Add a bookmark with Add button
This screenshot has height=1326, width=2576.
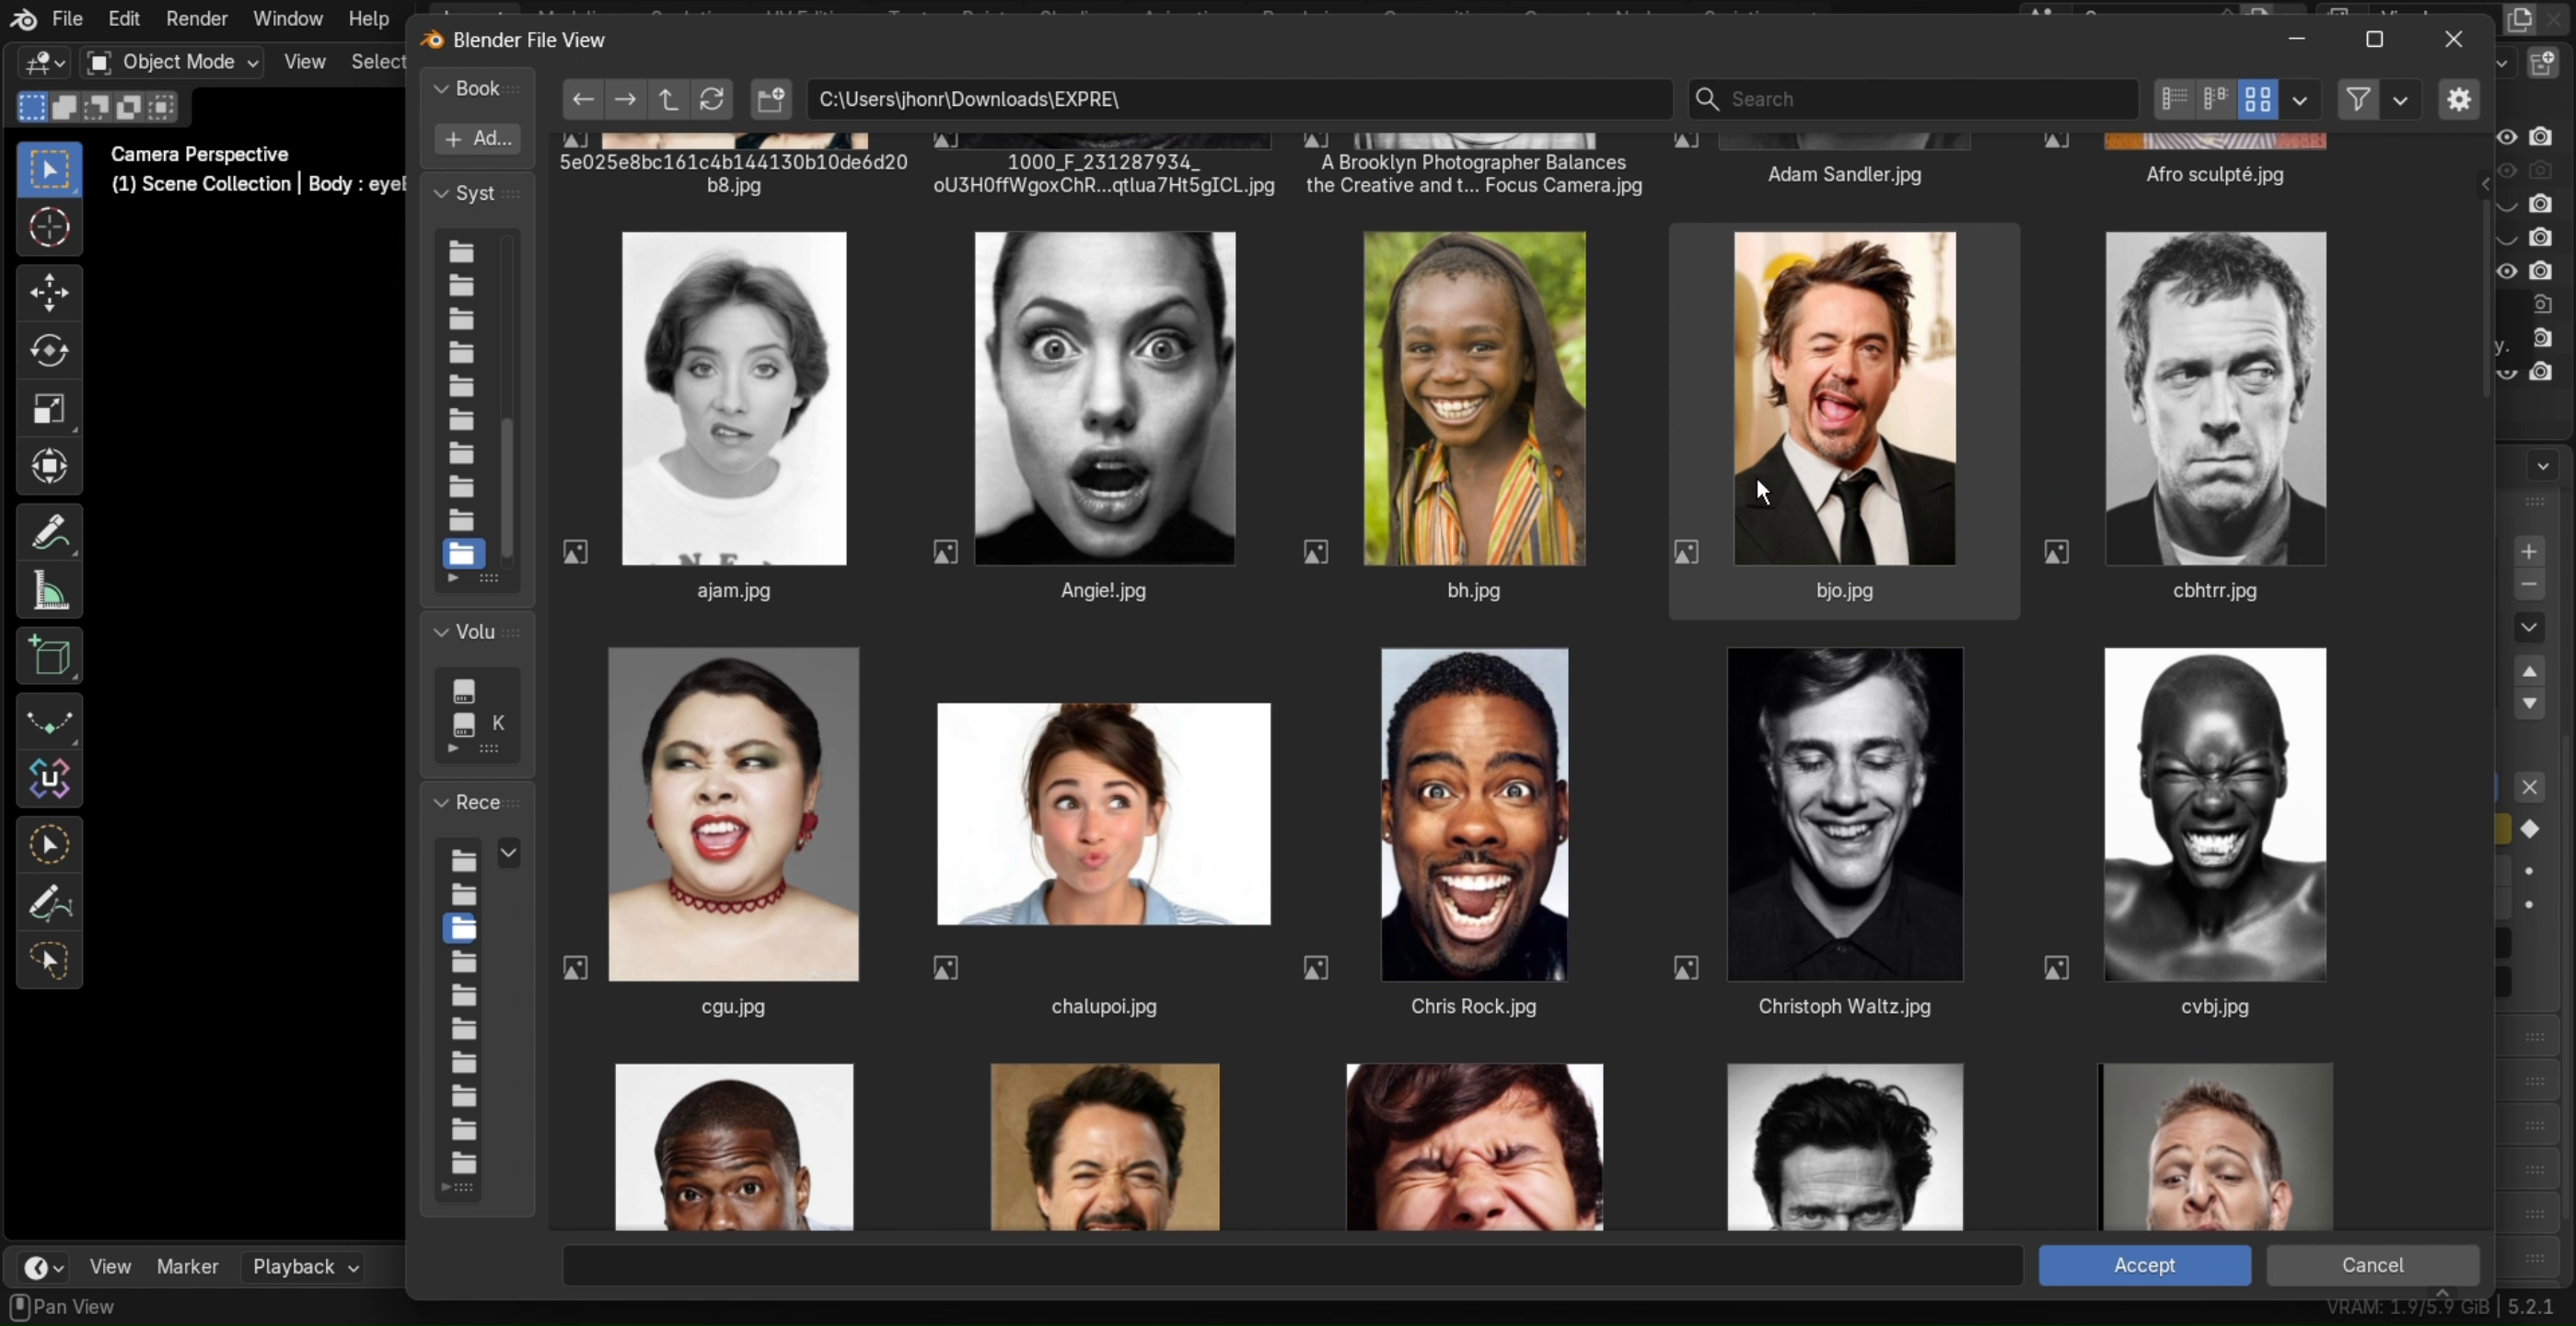click(x=478, y=139)
